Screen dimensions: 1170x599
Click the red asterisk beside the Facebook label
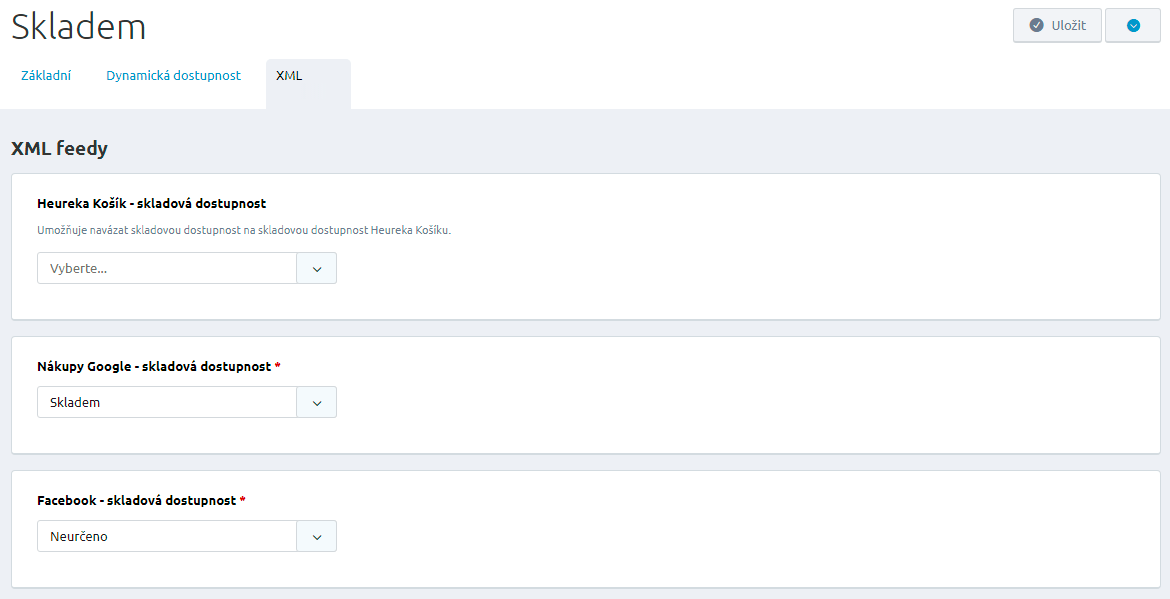[x=243, y=500]
